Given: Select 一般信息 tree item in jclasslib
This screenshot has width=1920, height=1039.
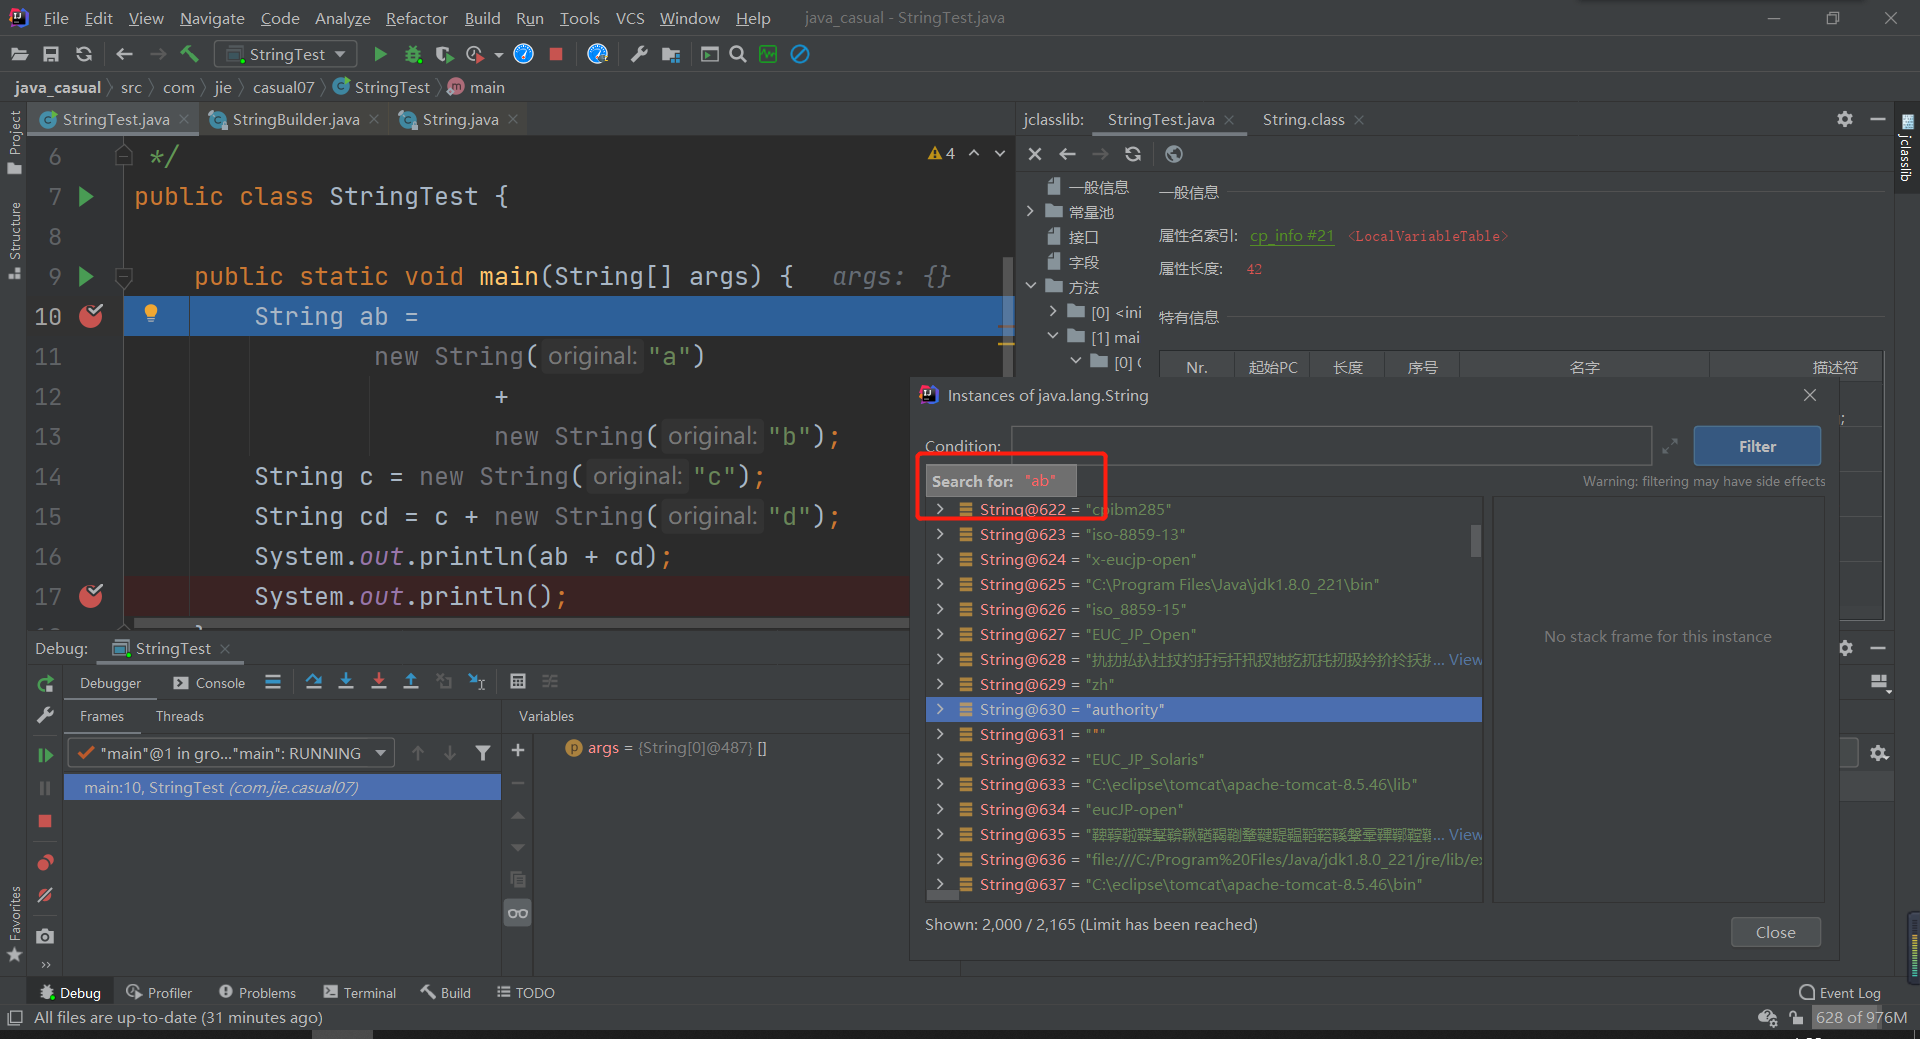Looking at the screenshot, I should pos(1088,187).
